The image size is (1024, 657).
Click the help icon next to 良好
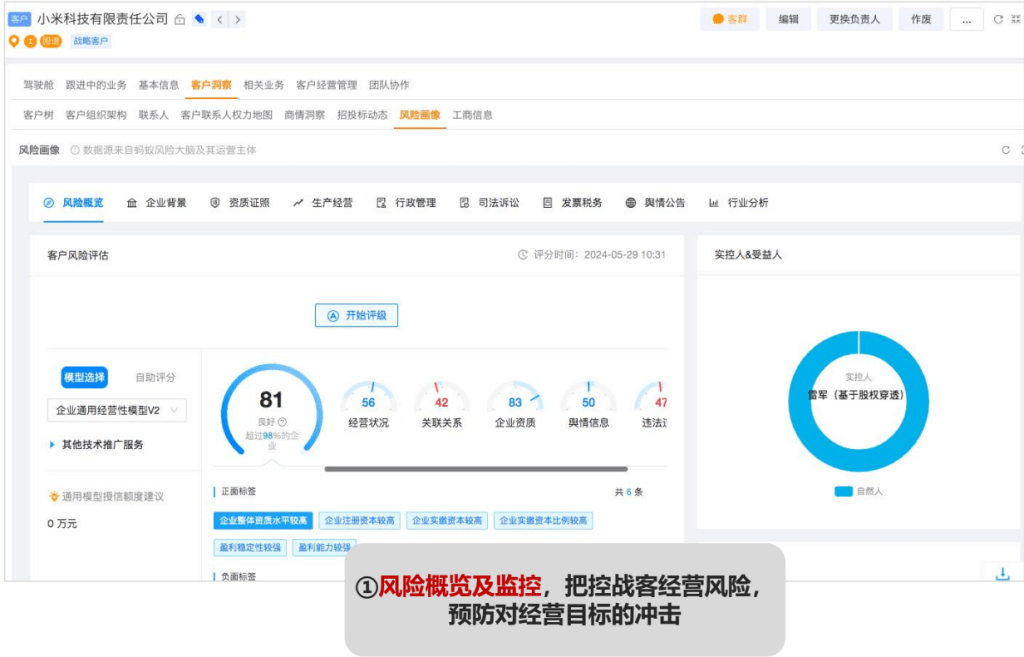[x=283, y=422]
